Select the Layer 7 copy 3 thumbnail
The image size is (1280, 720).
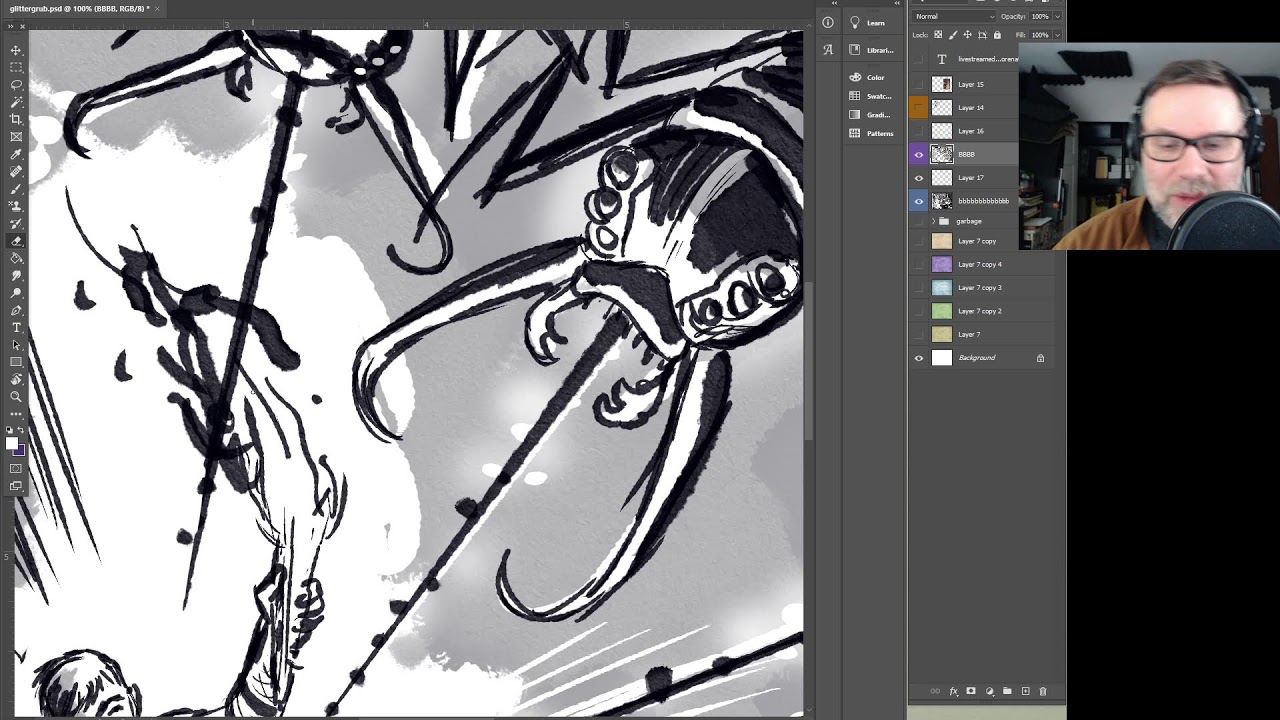[942, 288]
